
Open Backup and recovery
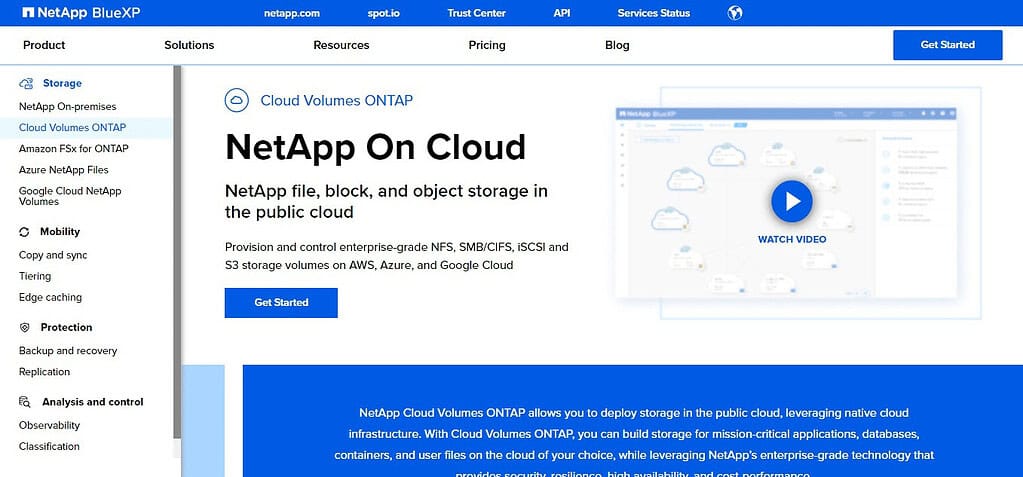[x=68, y=351]
